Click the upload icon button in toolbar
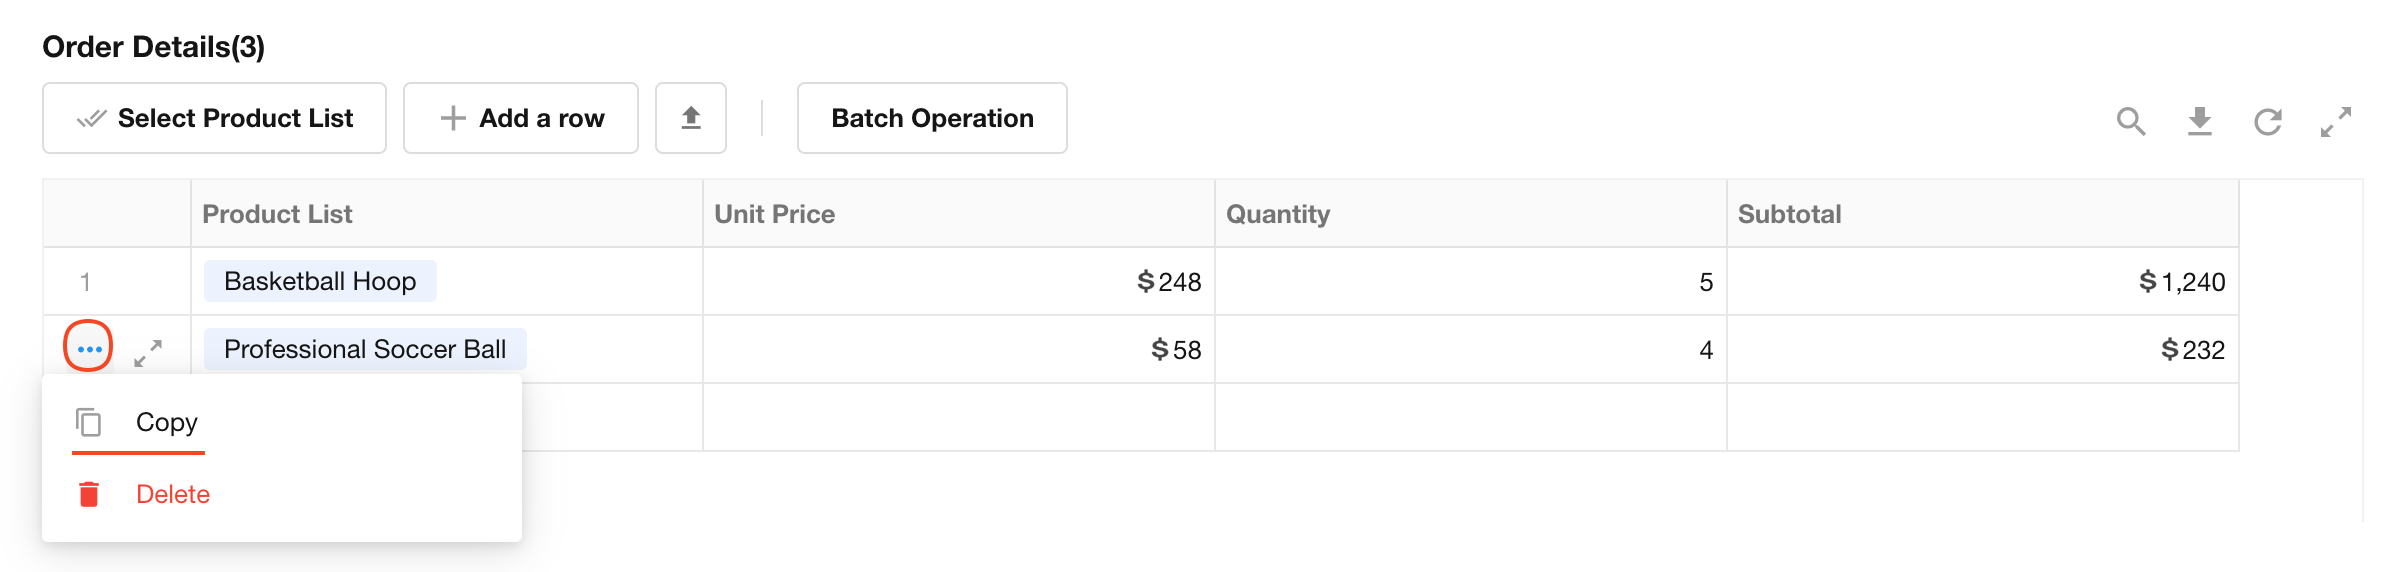Viewport: 2384px width, 572px height. (x=690, y=118)
